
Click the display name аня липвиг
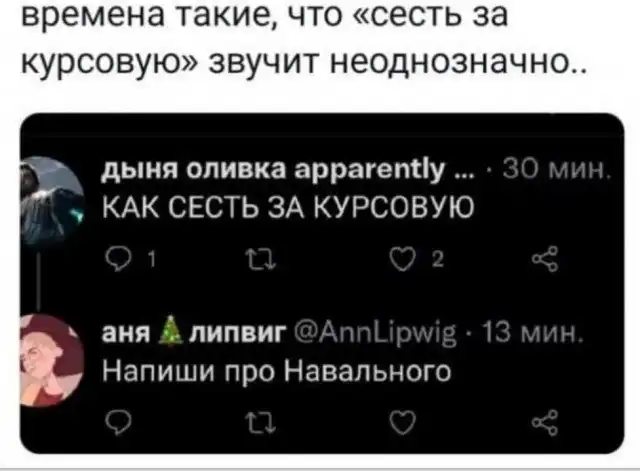192,335
